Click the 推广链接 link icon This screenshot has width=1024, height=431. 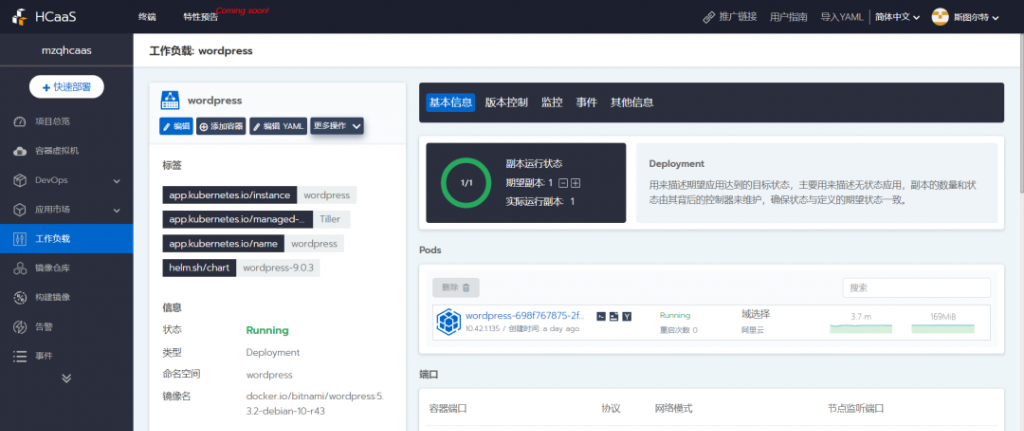coord(709,17)
